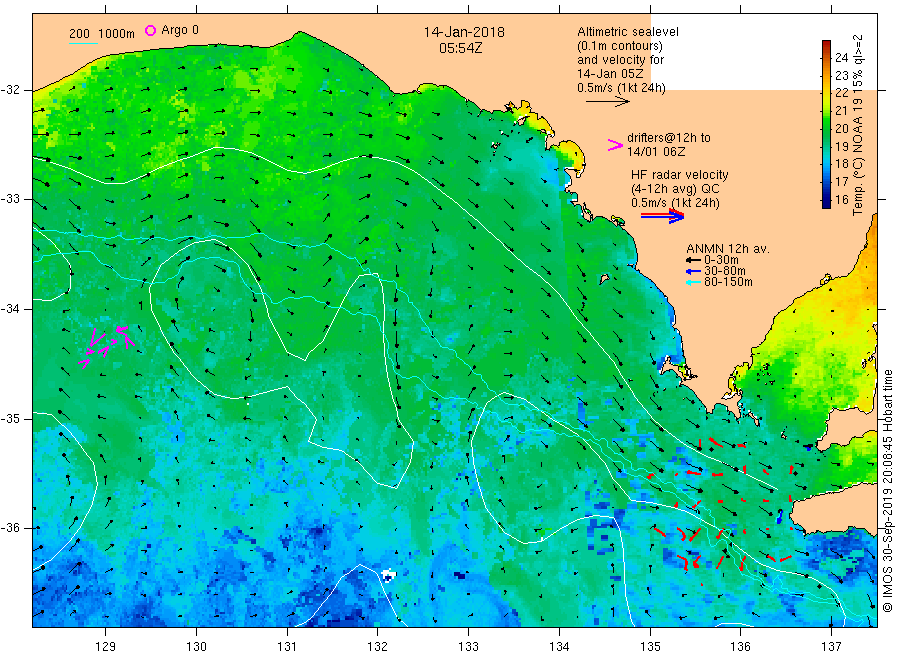
Task: Click the red and blue HF radar arrow
Action: coord(662,216)
